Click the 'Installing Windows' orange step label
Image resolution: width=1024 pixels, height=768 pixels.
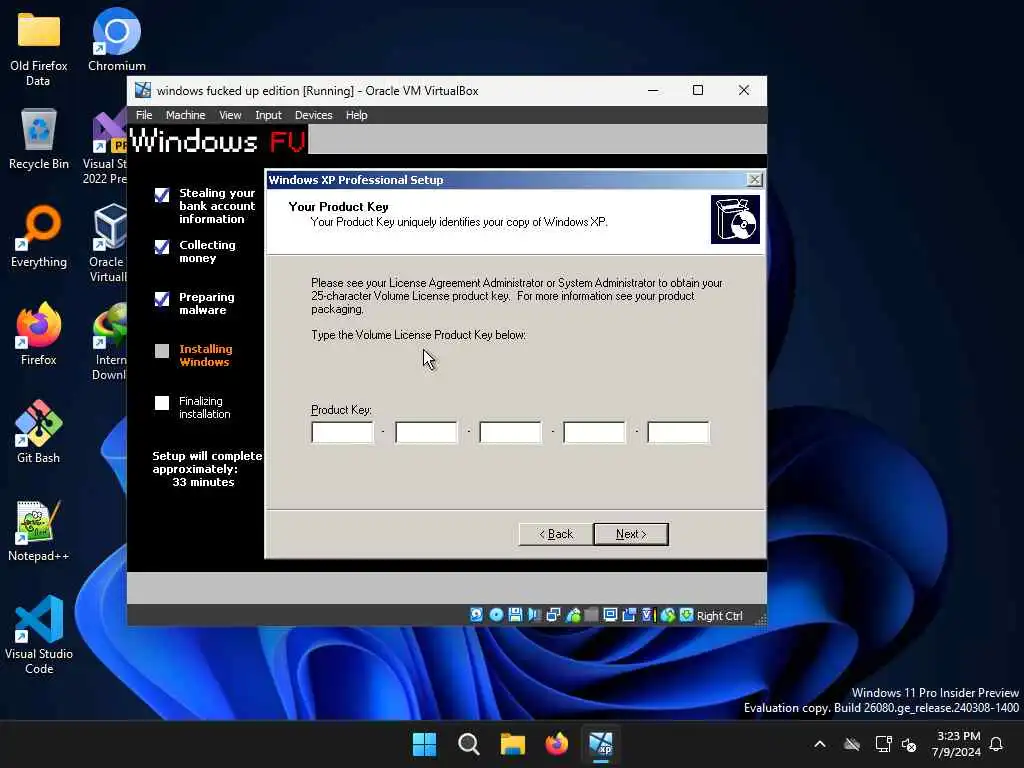coord(205,355)
